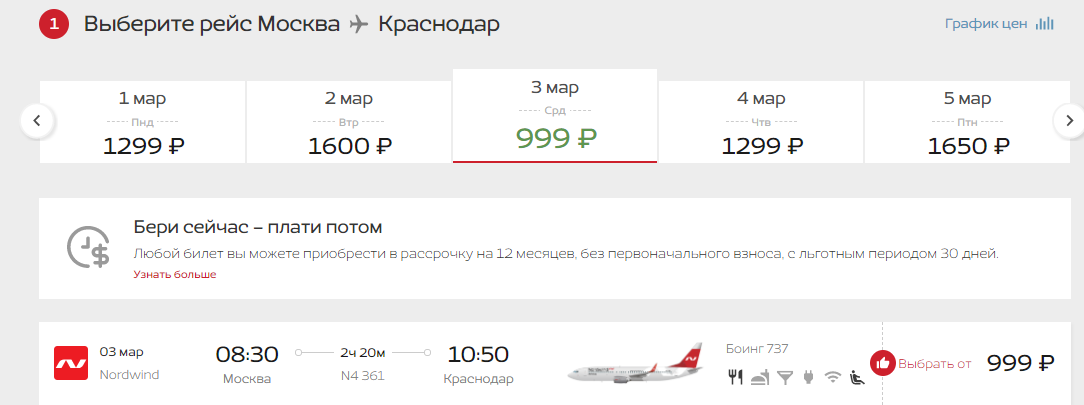
Task: Click the Boeing 737 airplane image
Action: 635,364
